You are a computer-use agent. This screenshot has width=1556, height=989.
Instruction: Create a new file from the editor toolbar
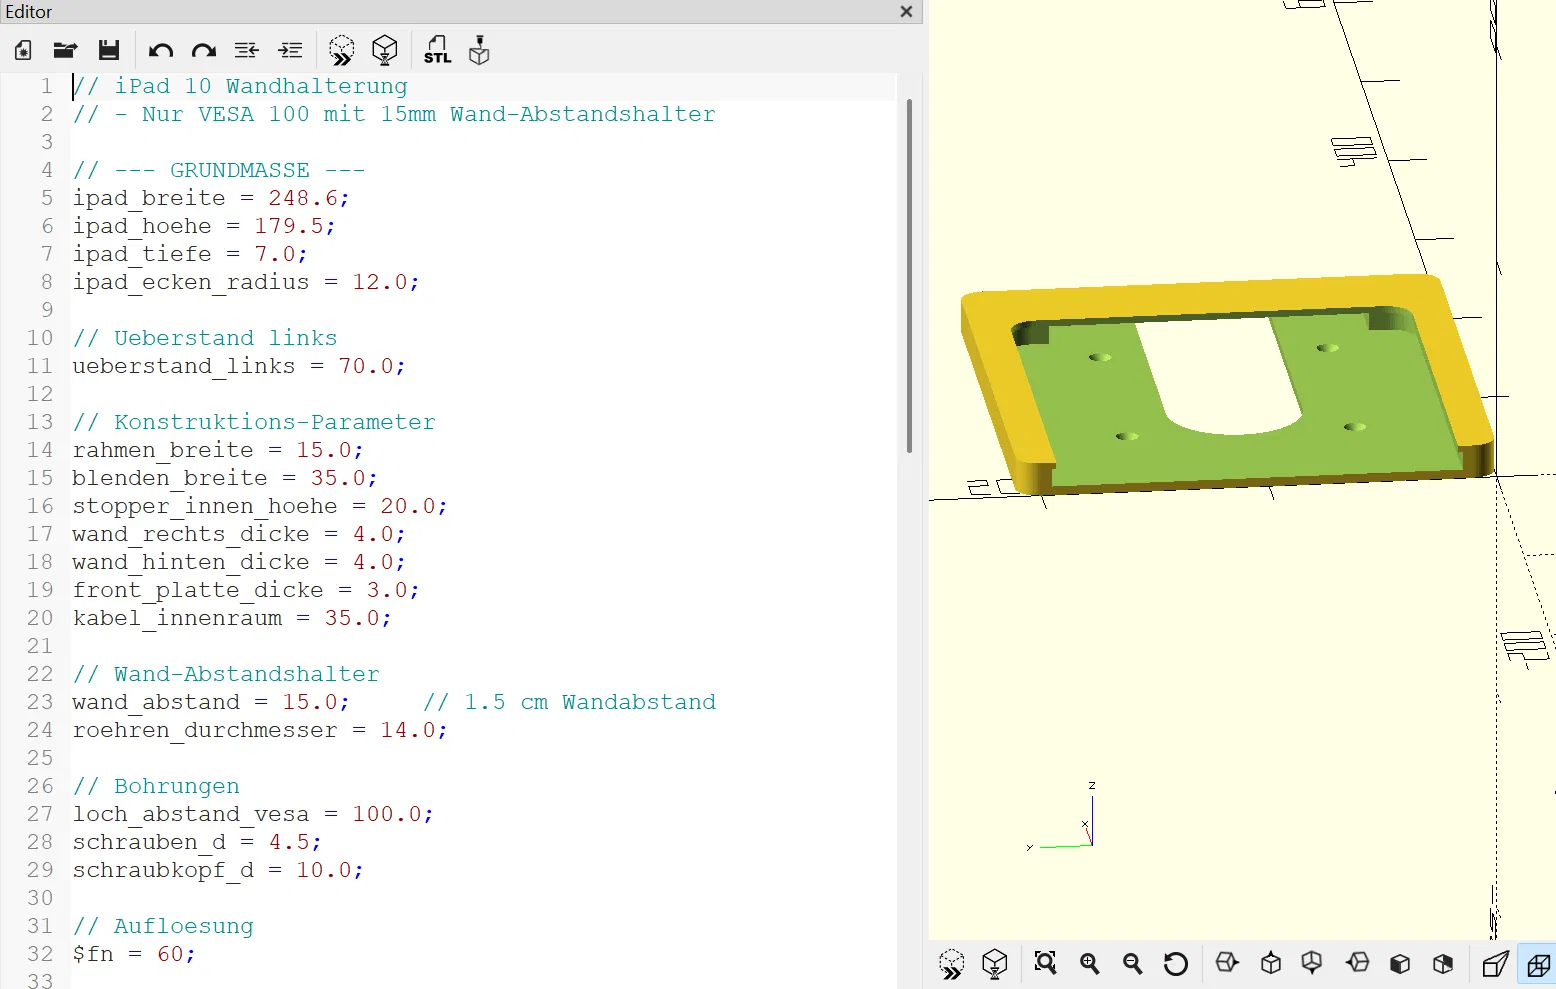coord(23,50)
